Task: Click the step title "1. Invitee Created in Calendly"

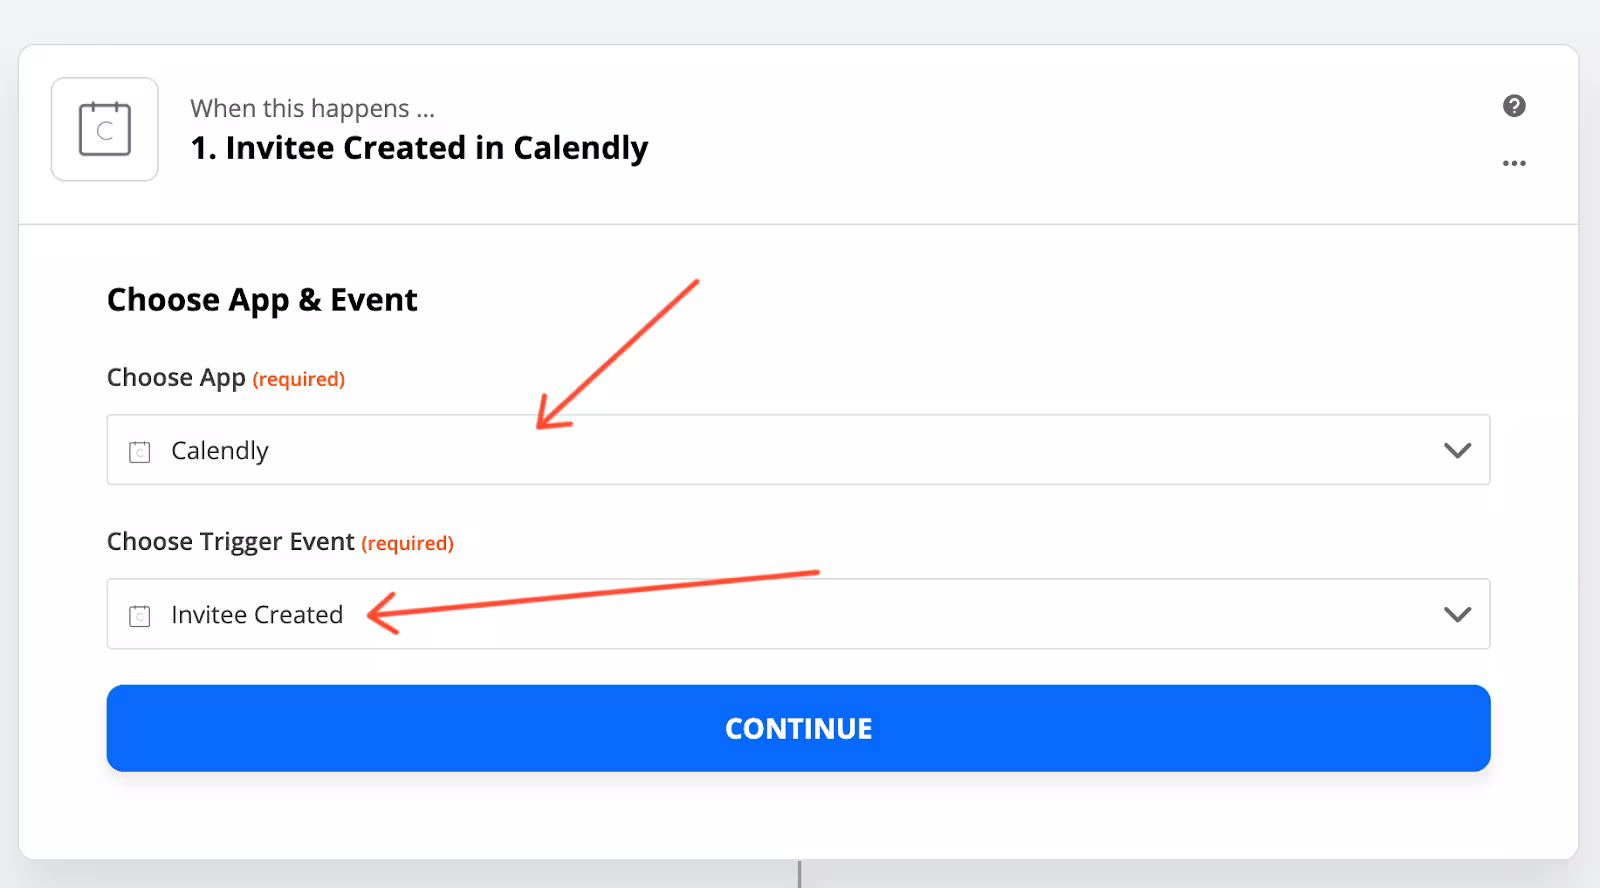Action: [x=419, y=148]
